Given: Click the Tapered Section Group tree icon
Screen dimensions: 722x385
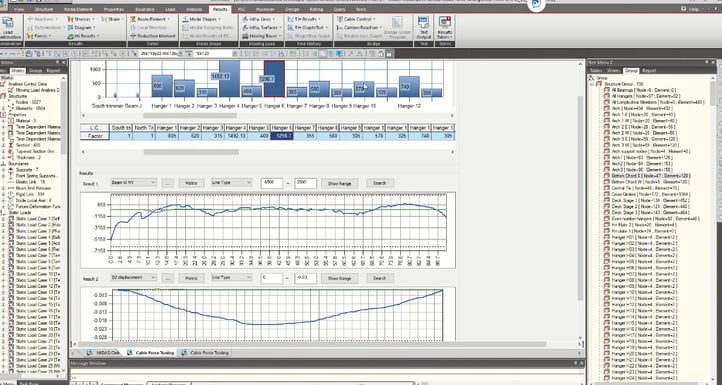Looking at the screenshot, I should point(10,151).
